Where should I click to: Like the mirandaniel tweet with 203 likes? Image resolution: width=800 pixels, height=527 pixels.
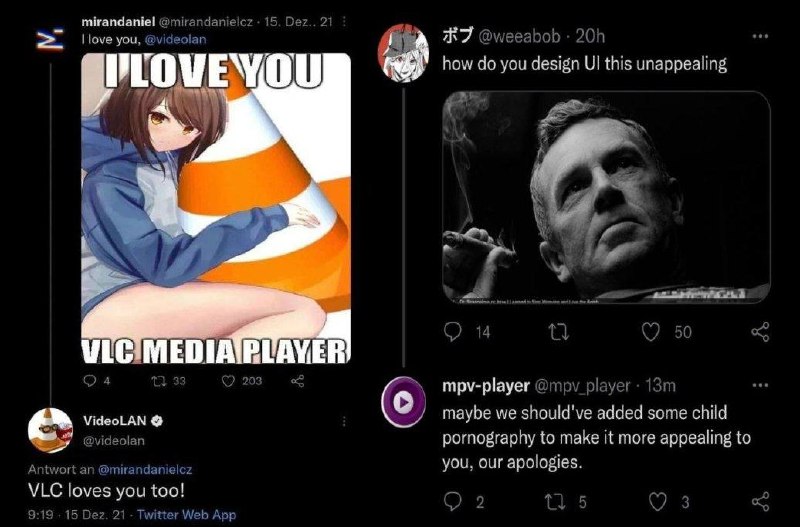[228, 381]
